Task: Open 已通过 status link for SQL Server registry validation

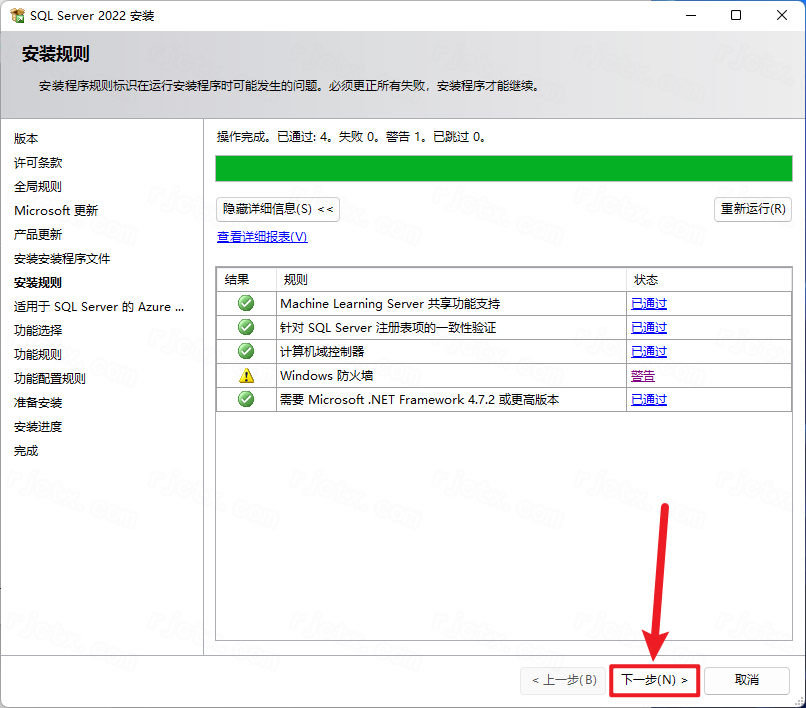Action: [649, 328]
